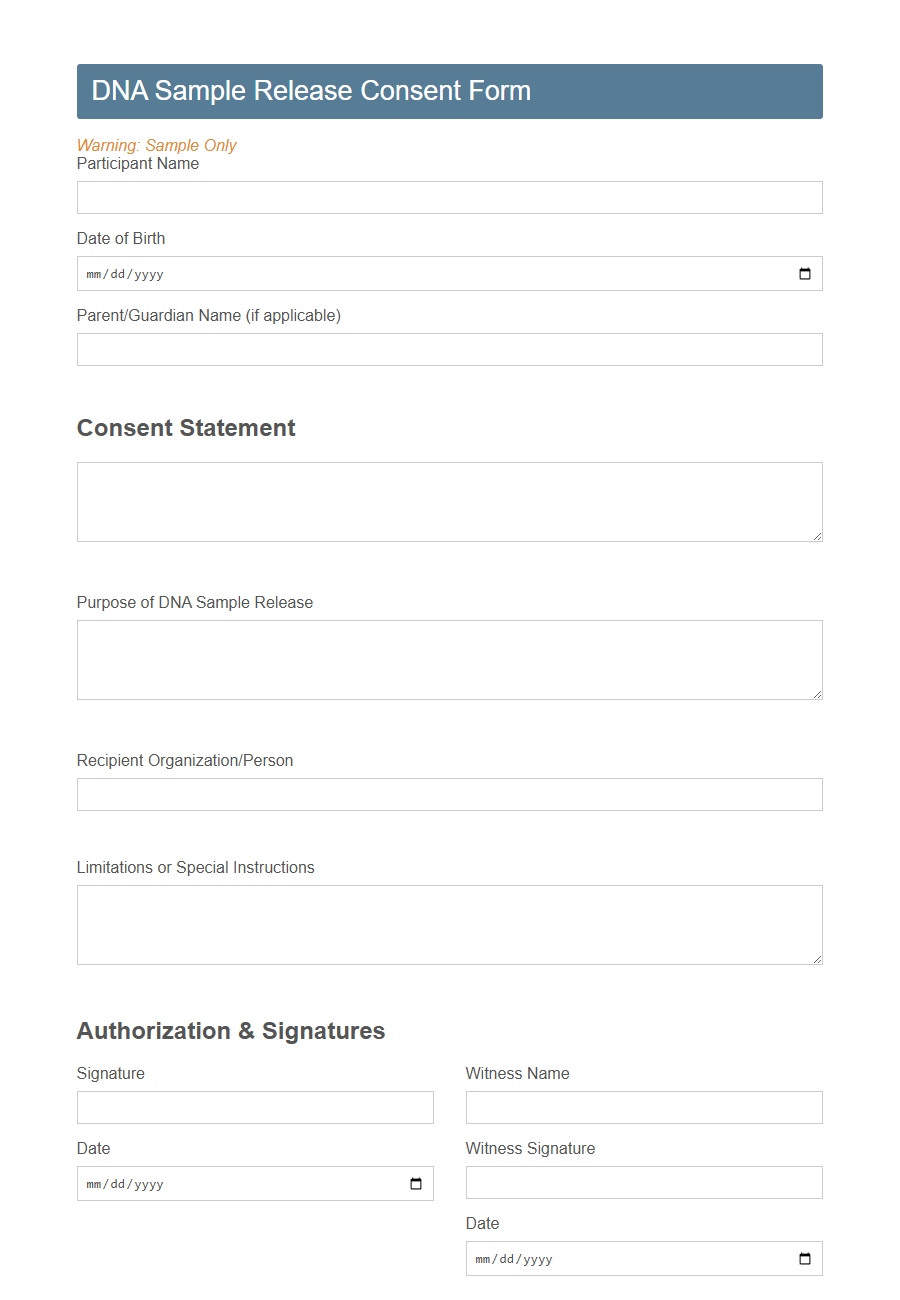This screenshot has height=1300, width=900.
Task: Click the resize handle of Limitations textarea
Action: [818, 960]
